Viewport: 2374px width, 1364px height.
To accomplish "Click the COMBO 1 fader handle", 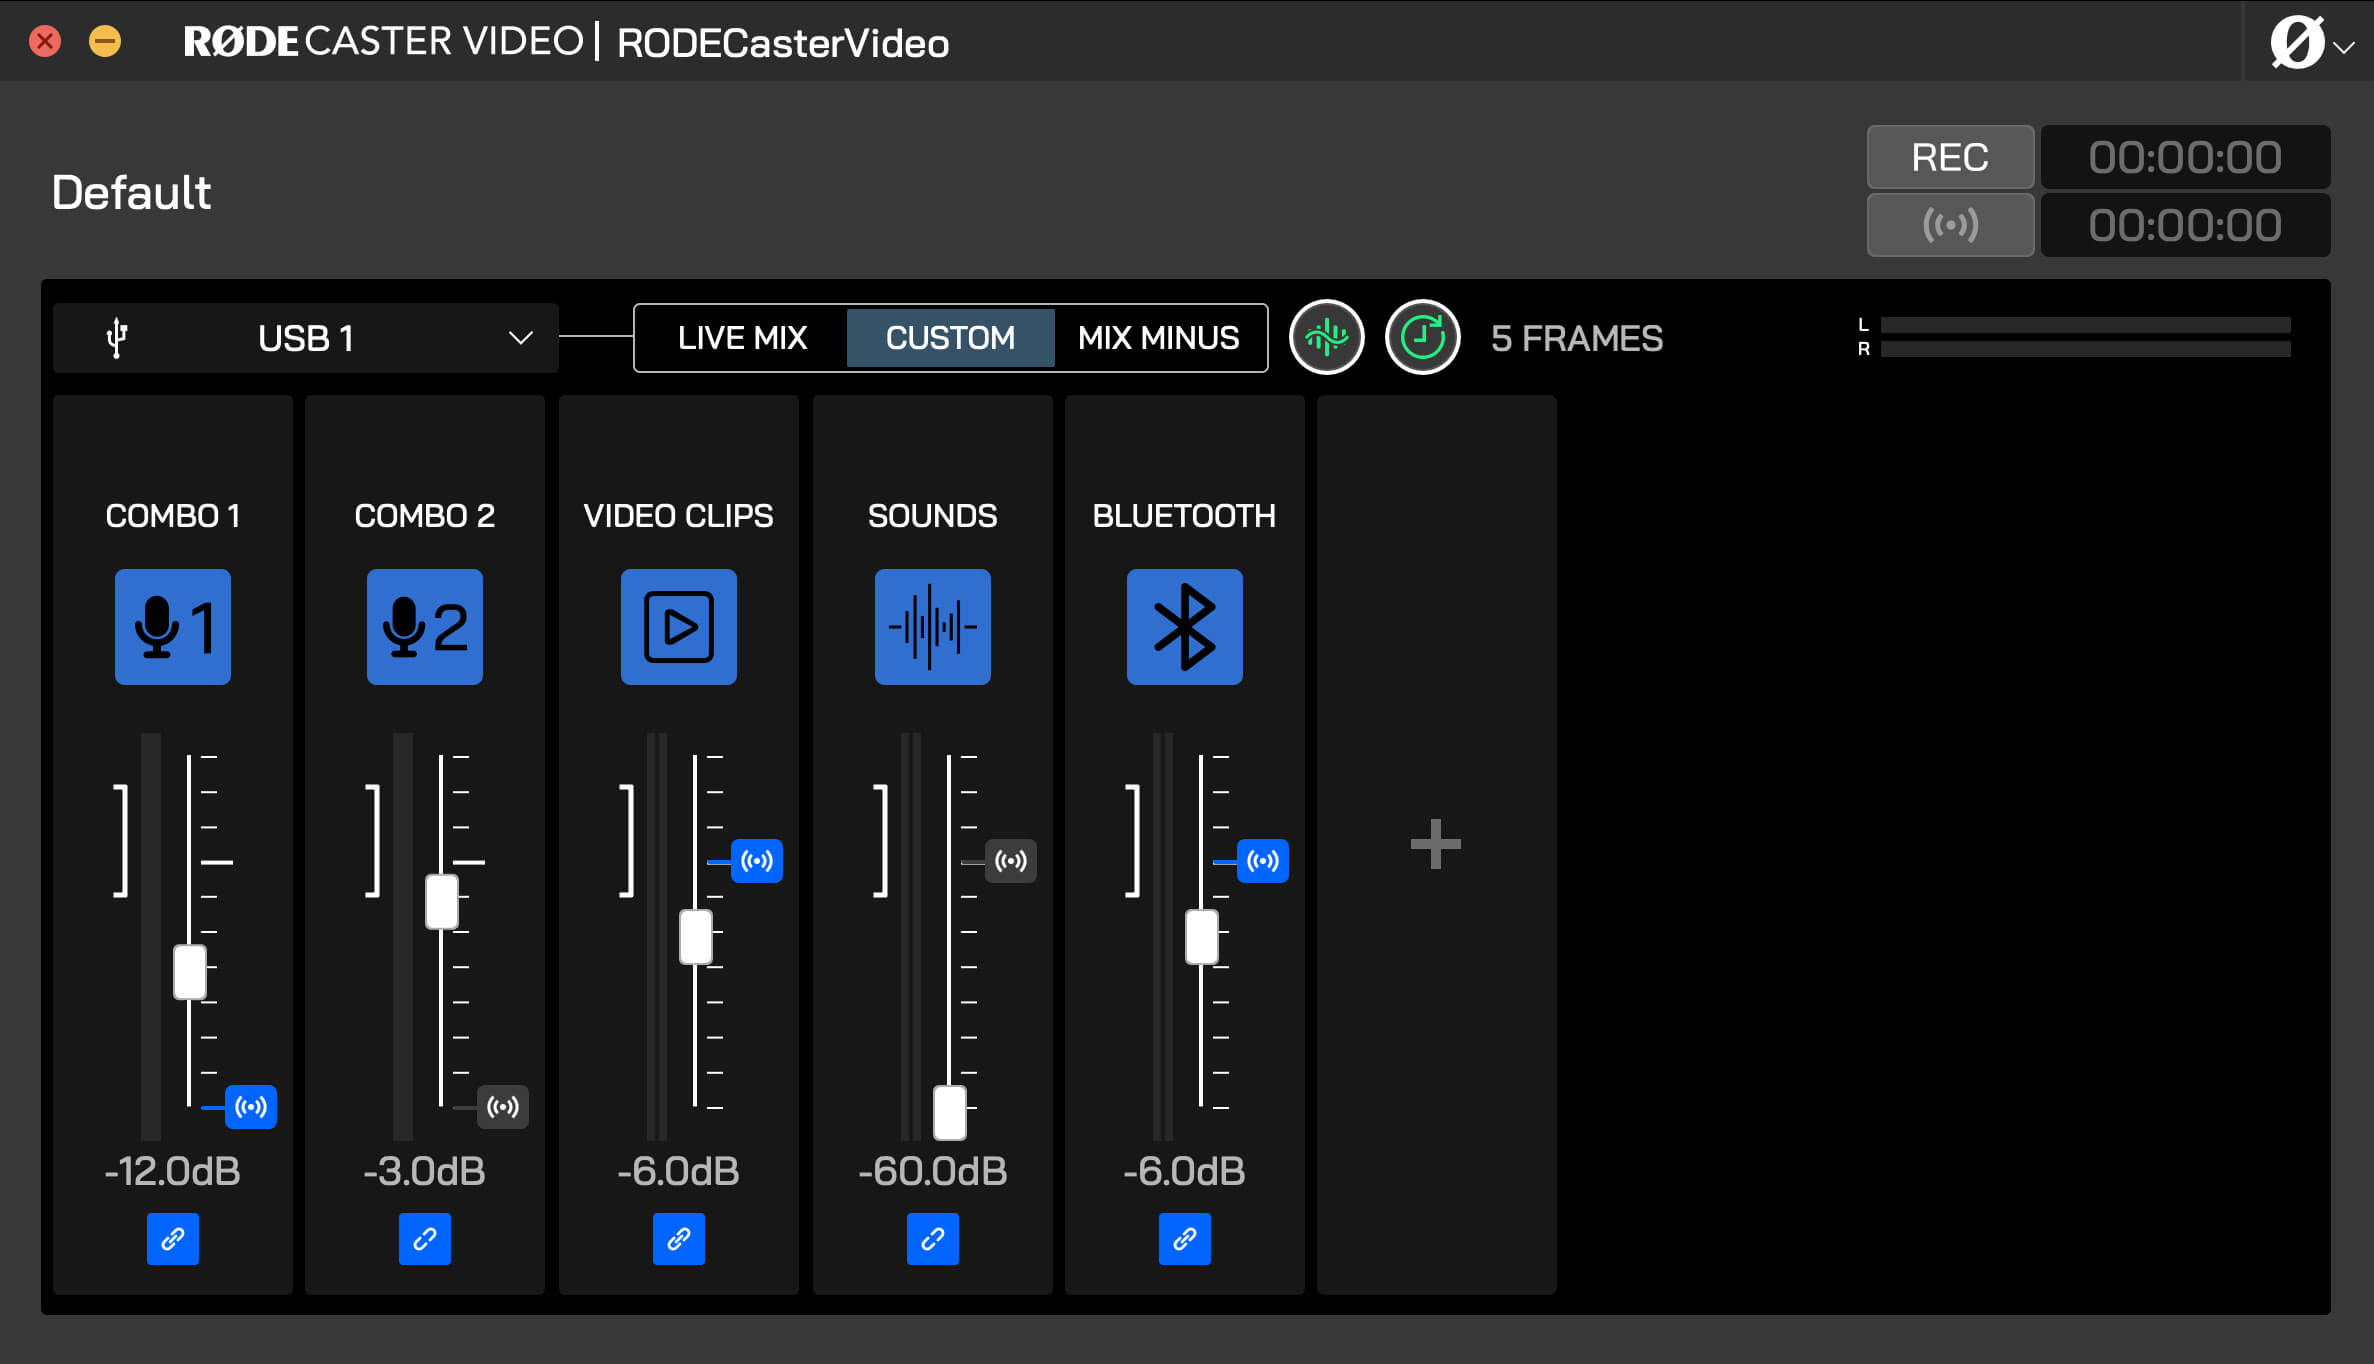I will point(190,972).
